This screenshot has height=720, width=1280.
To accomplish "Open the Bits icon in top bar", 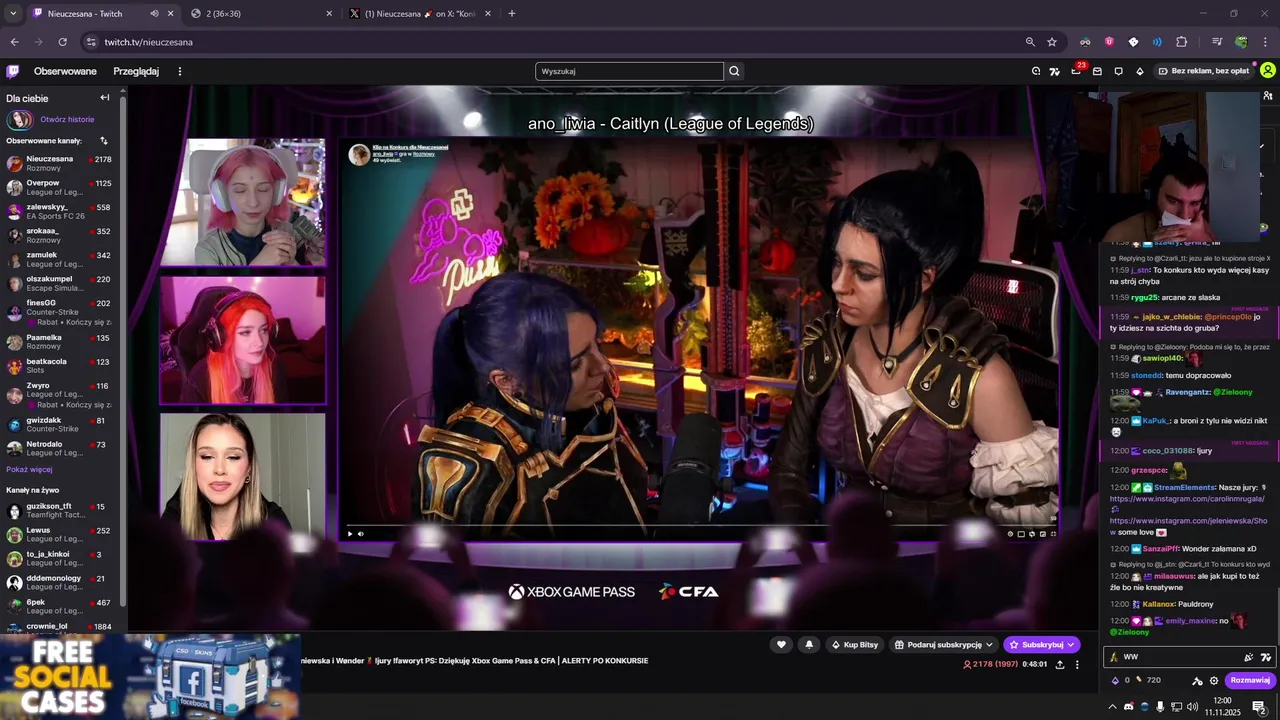I will (x=1139, y=71).
